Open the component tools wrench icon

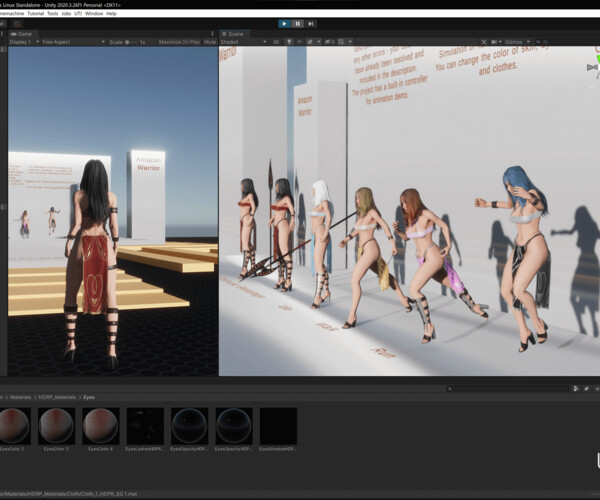[x=484, y=42]
